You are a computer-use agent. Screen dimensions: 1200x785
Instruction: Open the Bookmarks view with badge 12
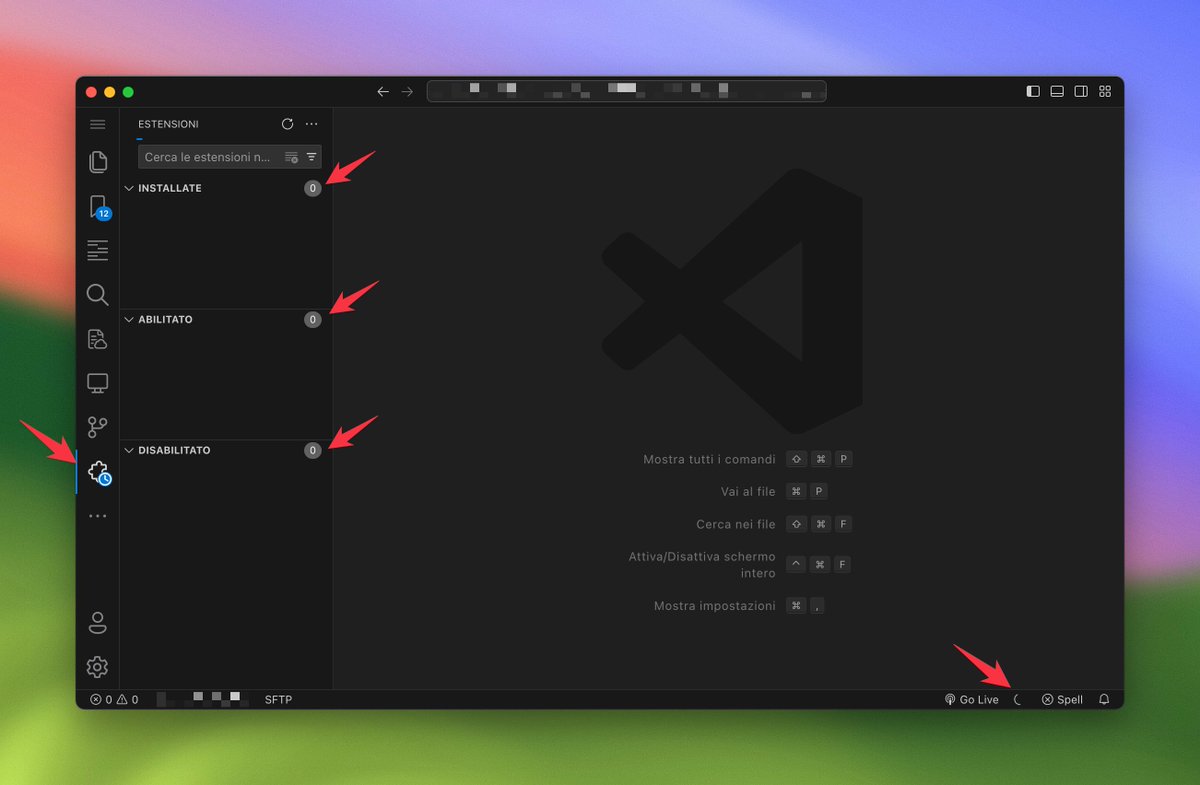(x=98, y=207)
